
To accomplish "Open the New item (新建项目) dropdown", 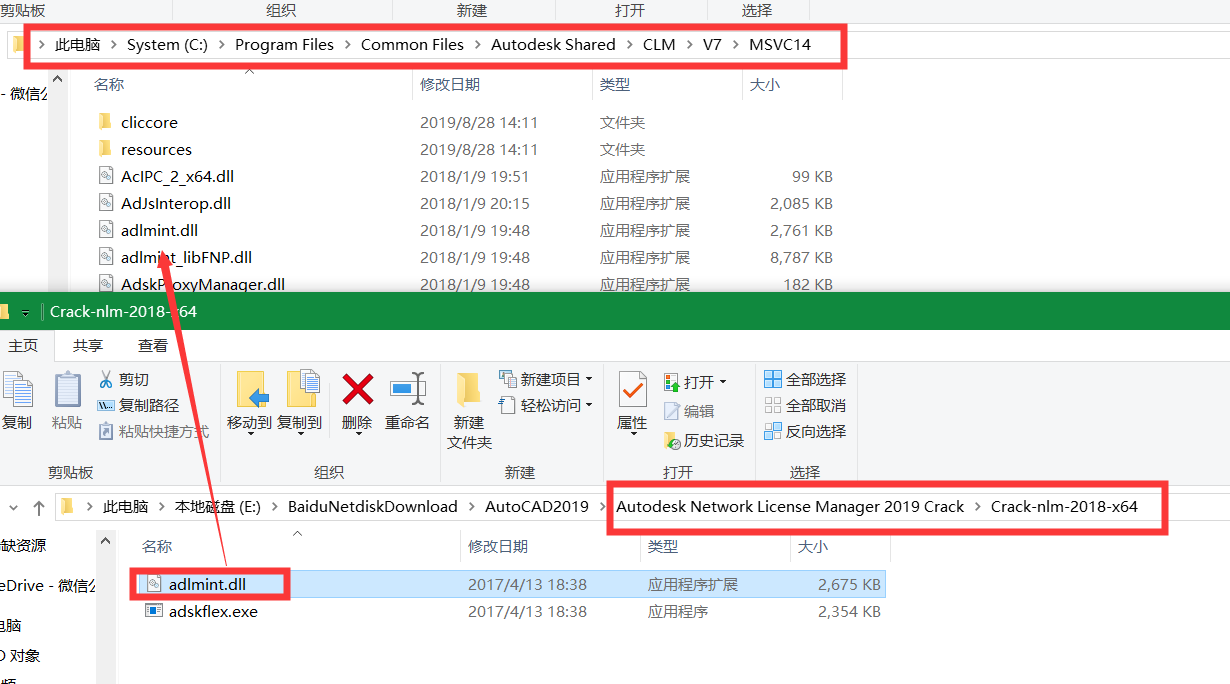I will click(x=546, y=379).
